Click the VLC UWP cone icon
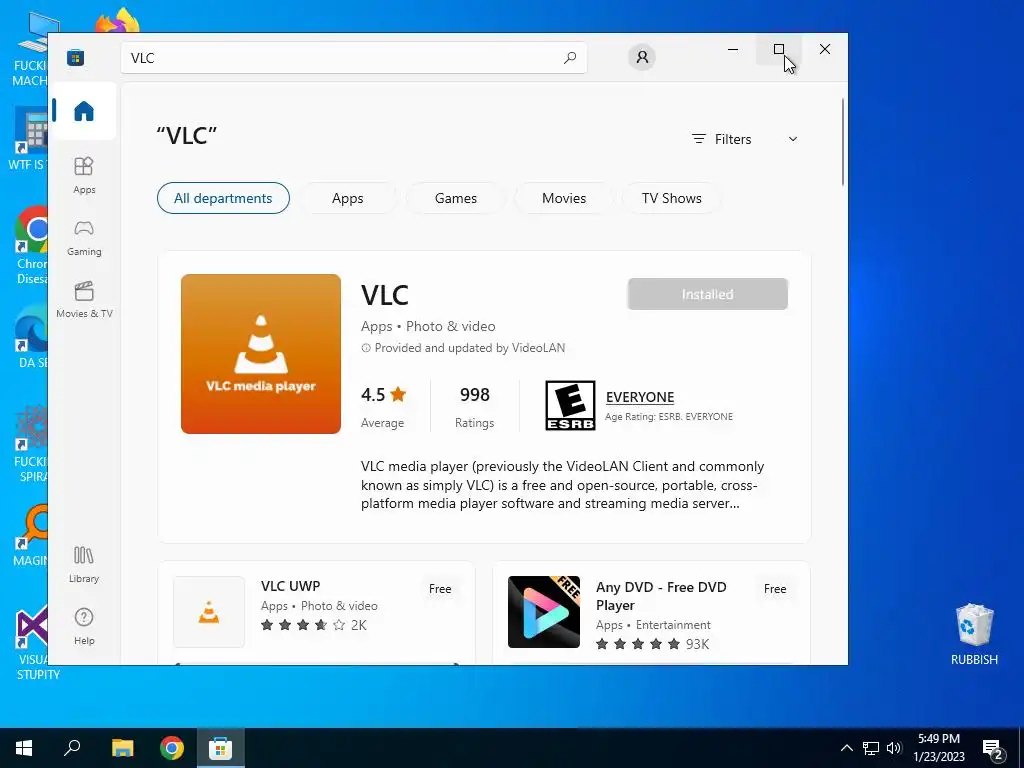The image size is (1024, 768). [209, 612]
